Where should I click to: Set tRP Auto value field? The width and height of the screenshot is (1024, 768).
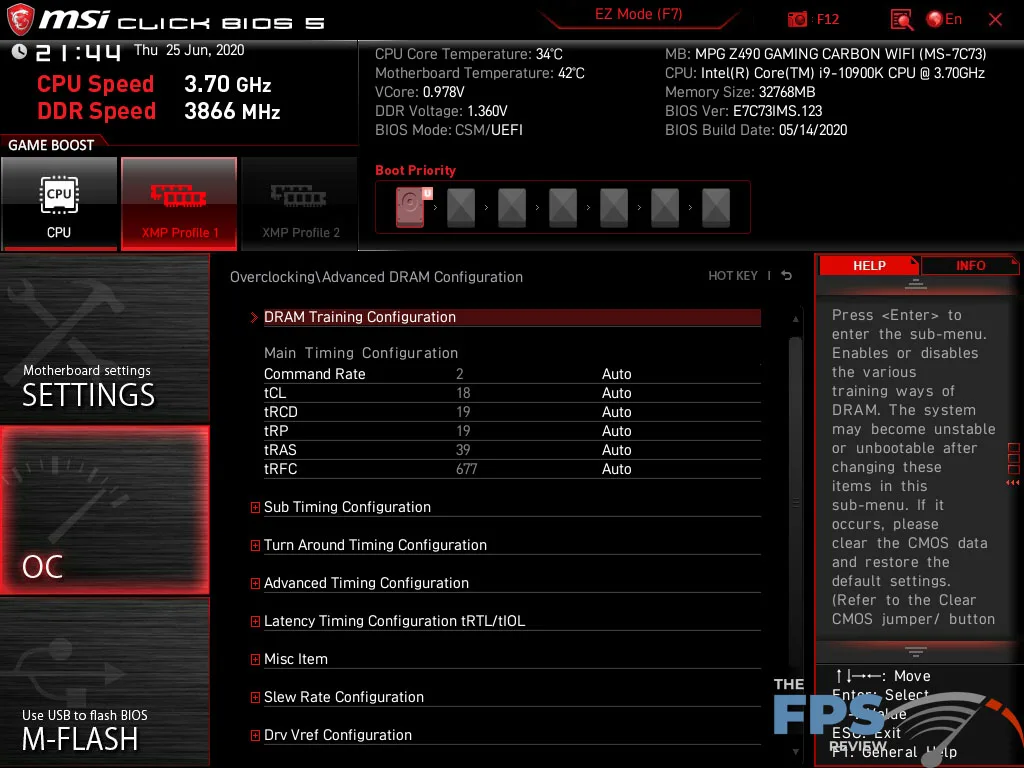(x=616, y=431)
